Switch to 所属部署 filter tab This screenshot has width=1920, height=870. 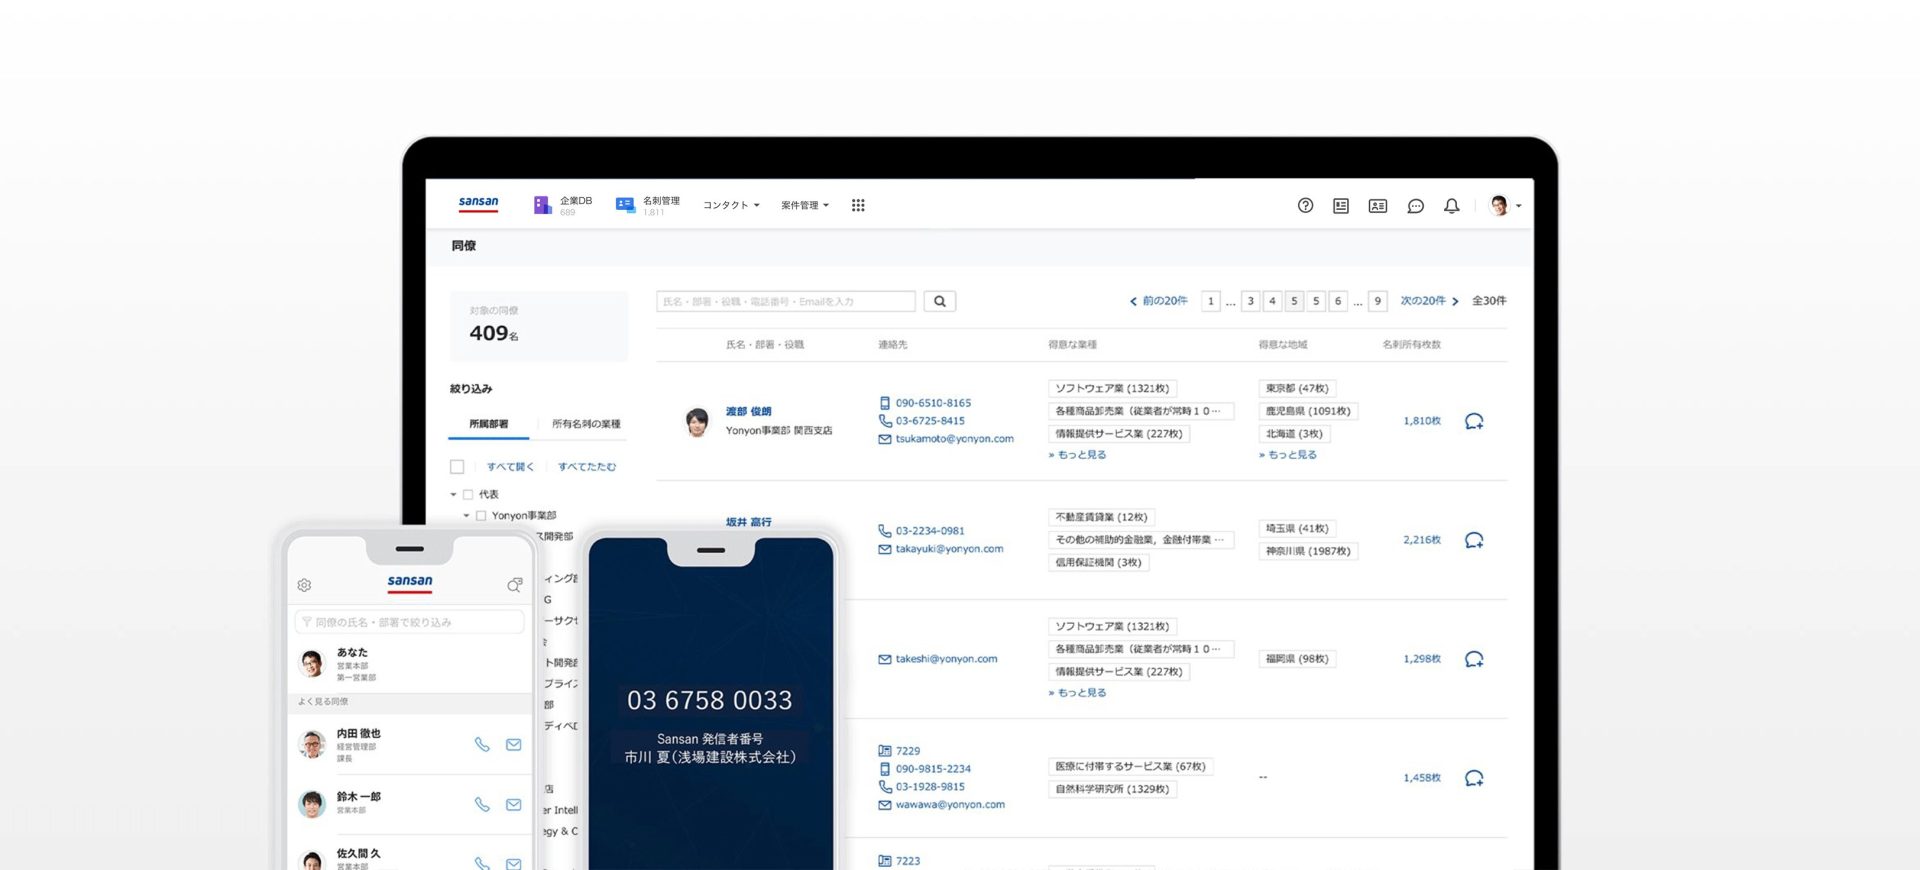tap(489, 424)
